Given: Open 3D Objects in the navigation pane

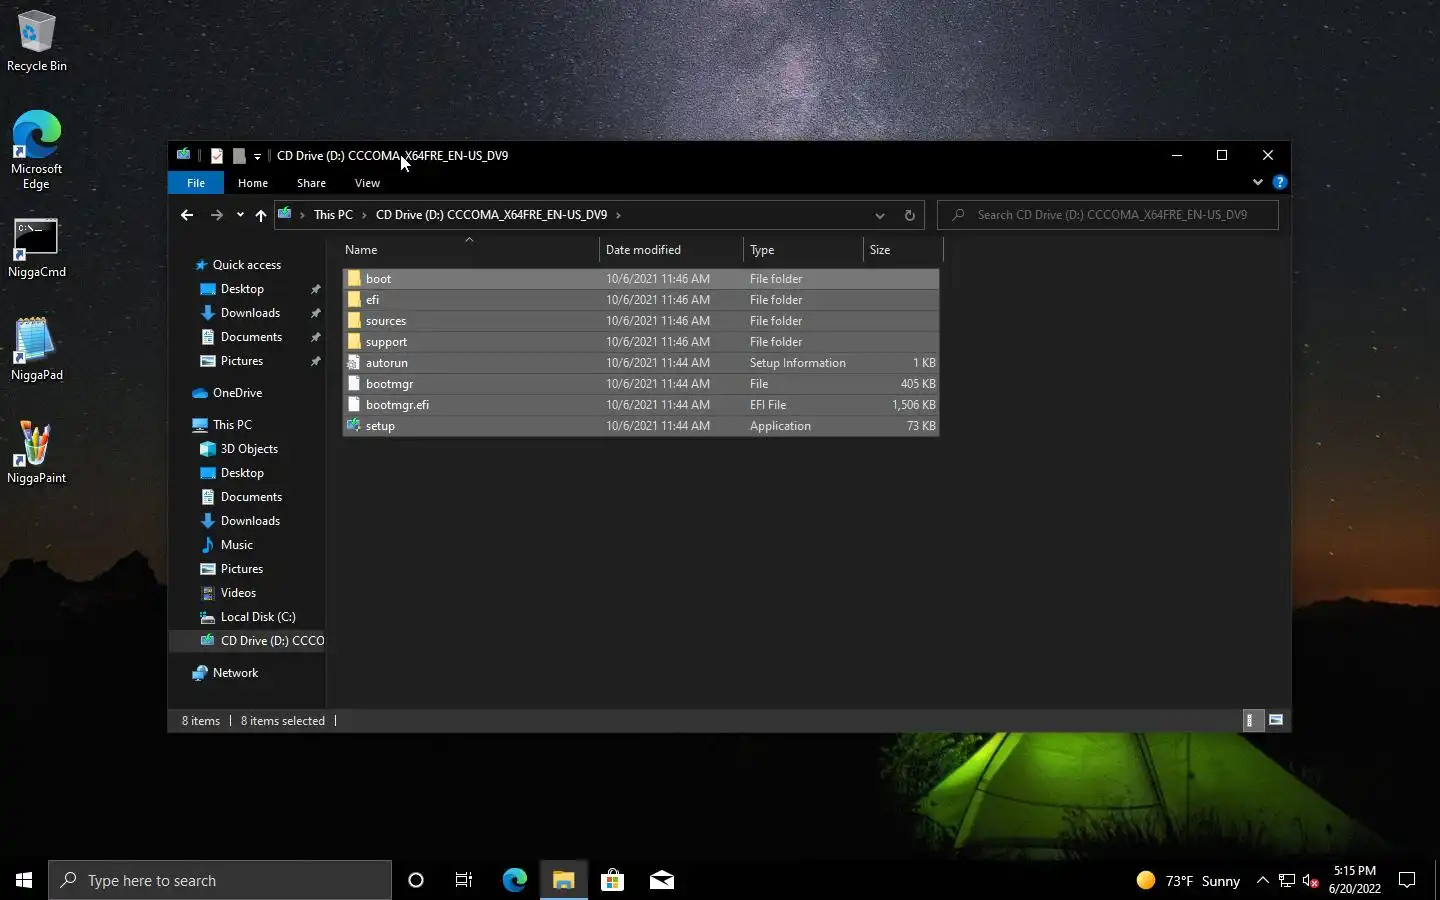Looking at the screenshot, I should pyautogui.click(x=249, y=449).
